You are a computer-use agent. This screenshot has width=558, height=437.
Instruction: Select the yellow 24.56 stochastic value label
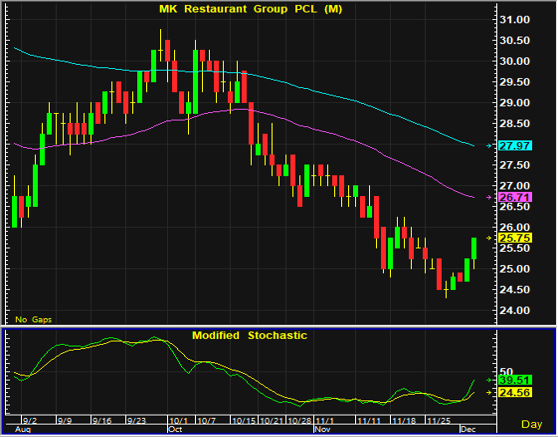[x=515, y=393]
